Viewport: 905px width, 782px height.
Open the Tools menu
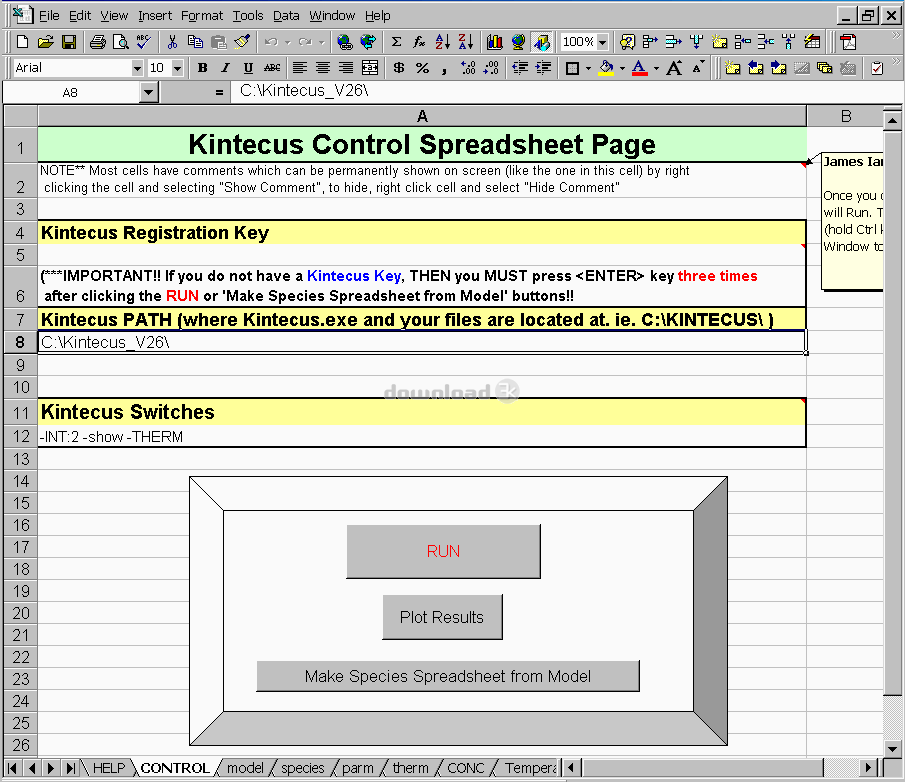[248, 16]
